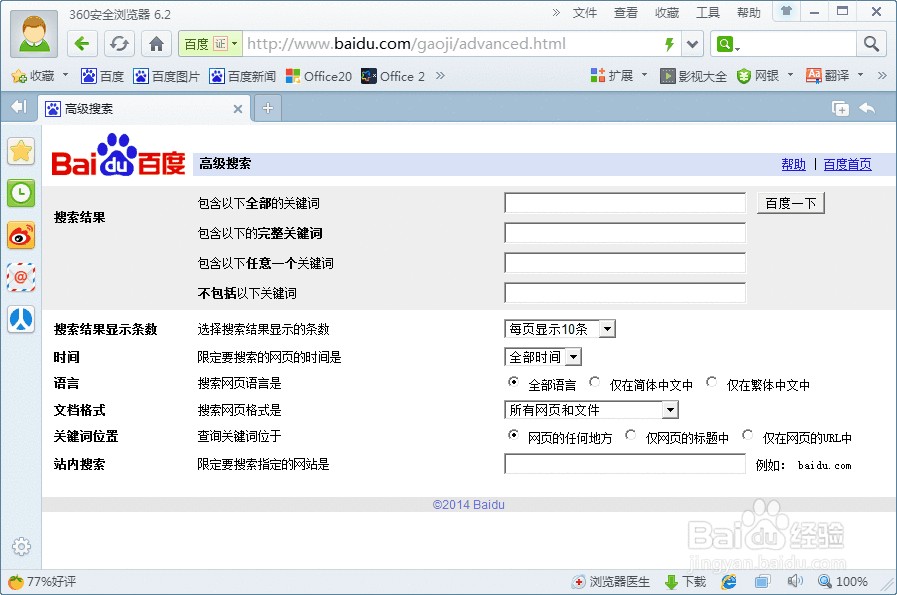Image resolution: width=897 pixels, height=595 pixels.
Task: Click the 77%好评 status bar item
Action: point(42,582)
